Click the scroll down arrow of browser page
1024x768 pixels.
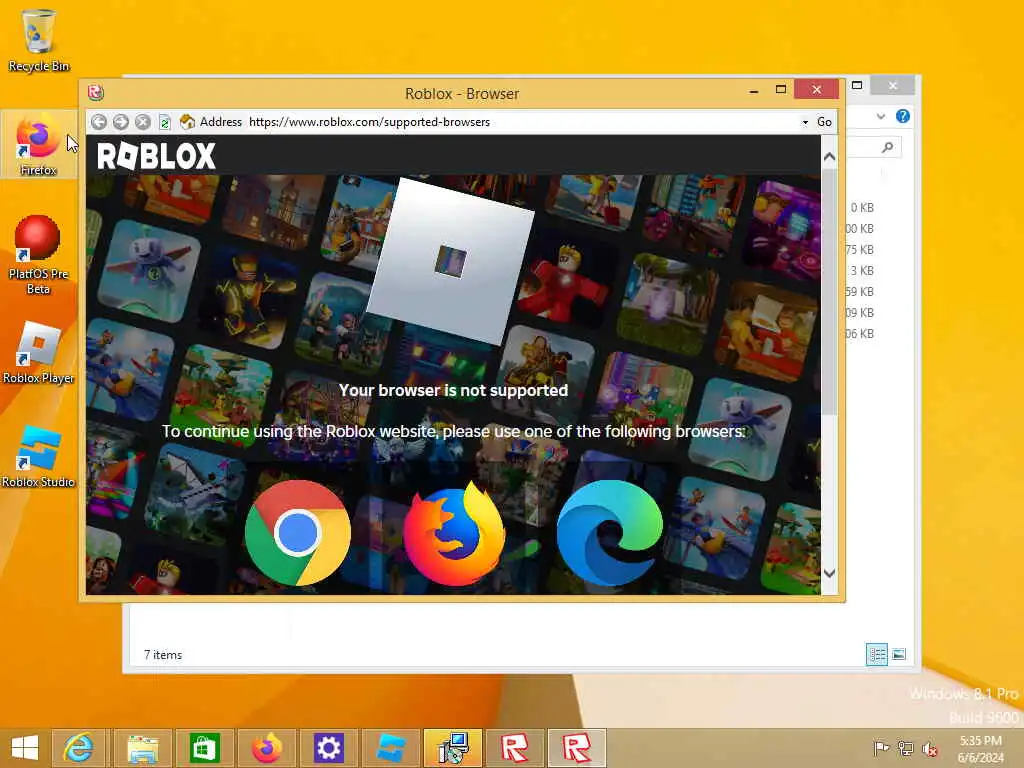pos(829,573)
